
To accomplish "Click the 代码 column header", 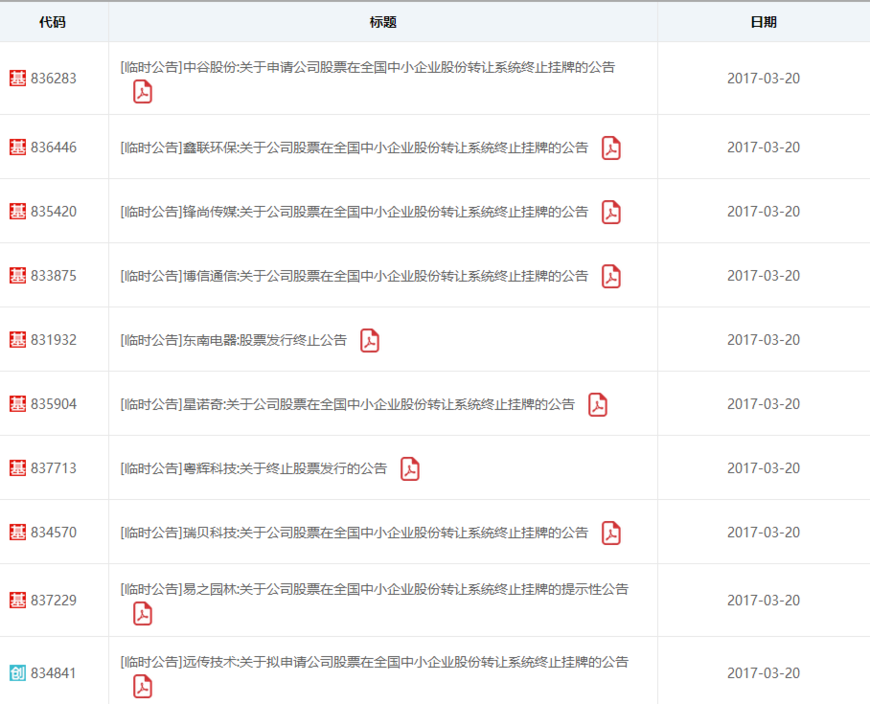I will 53,22.
